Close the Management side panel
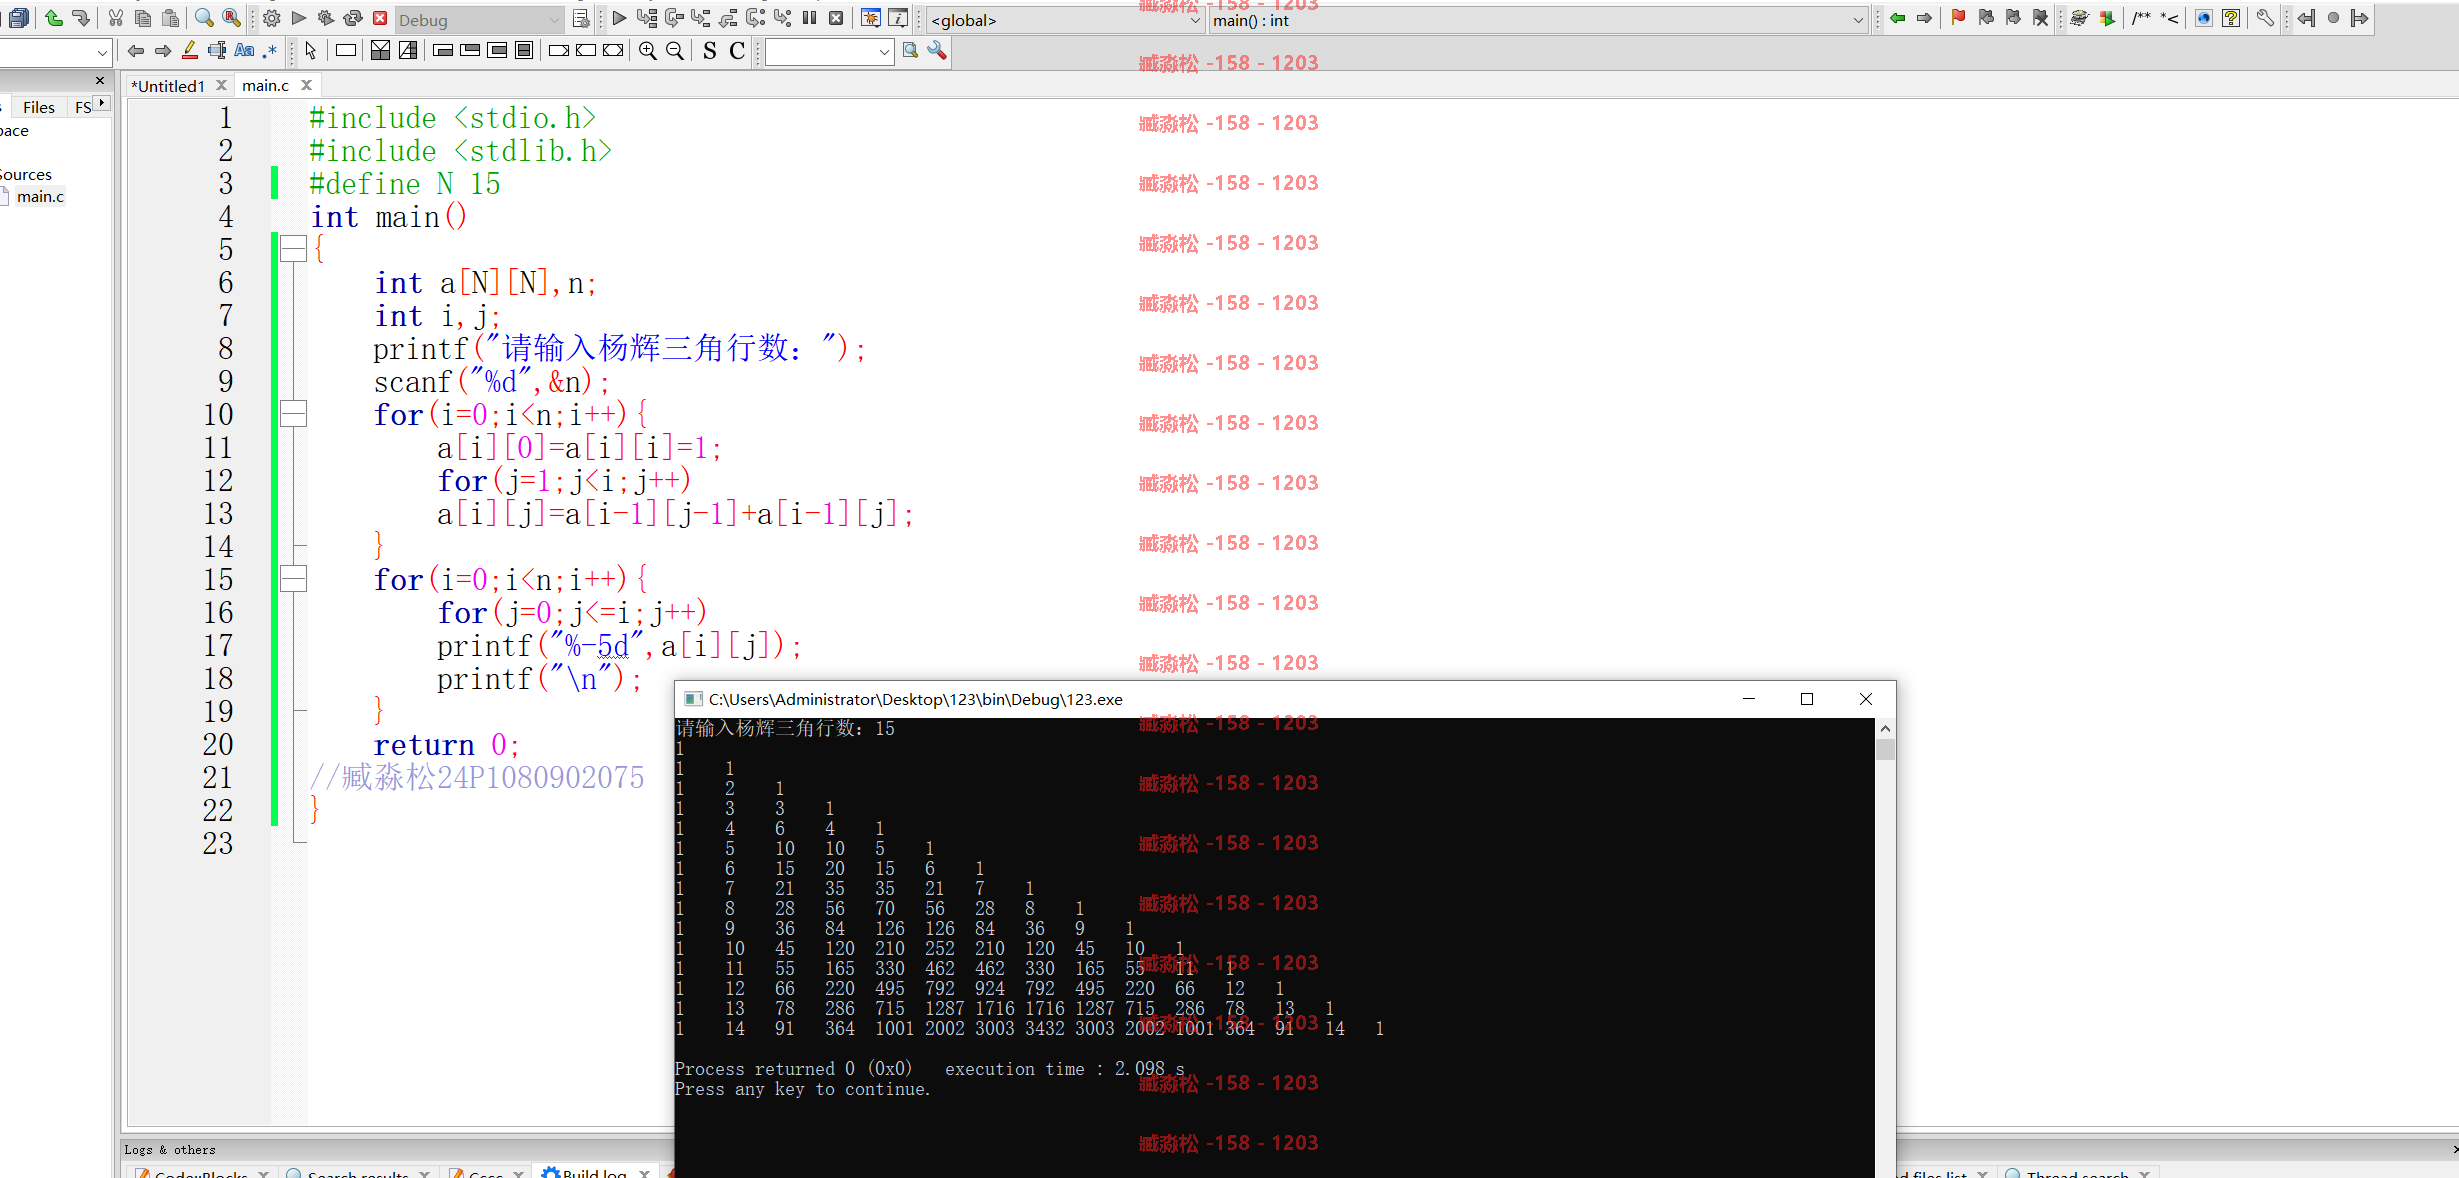The image size is (2459, 1178). tap(99, 80)
